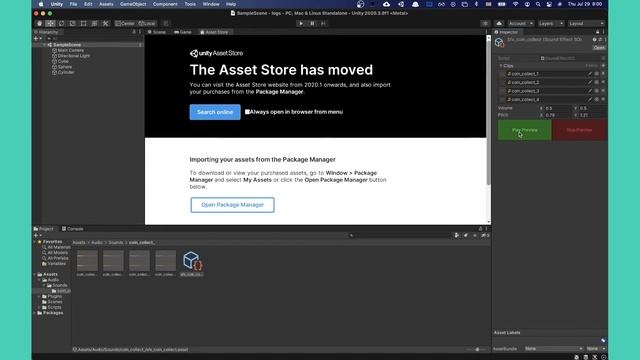Screen dimensions: 640x360
Task: Select the Rect tool in the toolbar
Action: 83,24
